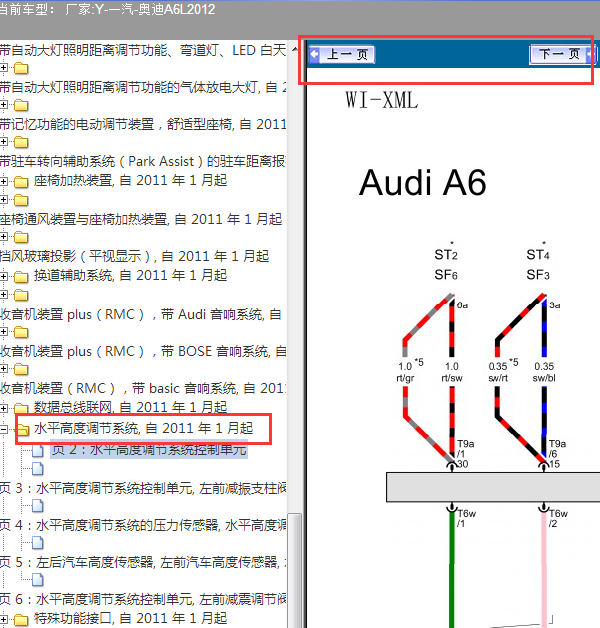This screenshot has height=628, width=600.
Task: Collapse the 水平高度调节系统 folder node
Action: 4,429
